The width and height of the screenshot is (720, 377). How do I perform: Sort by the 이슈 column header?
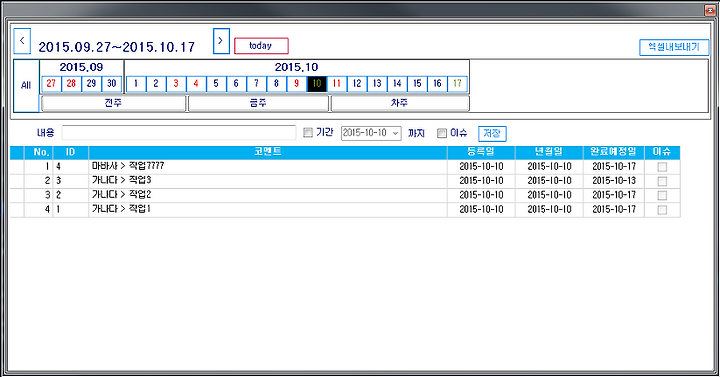pyautogui.click(x=662, y=152)
